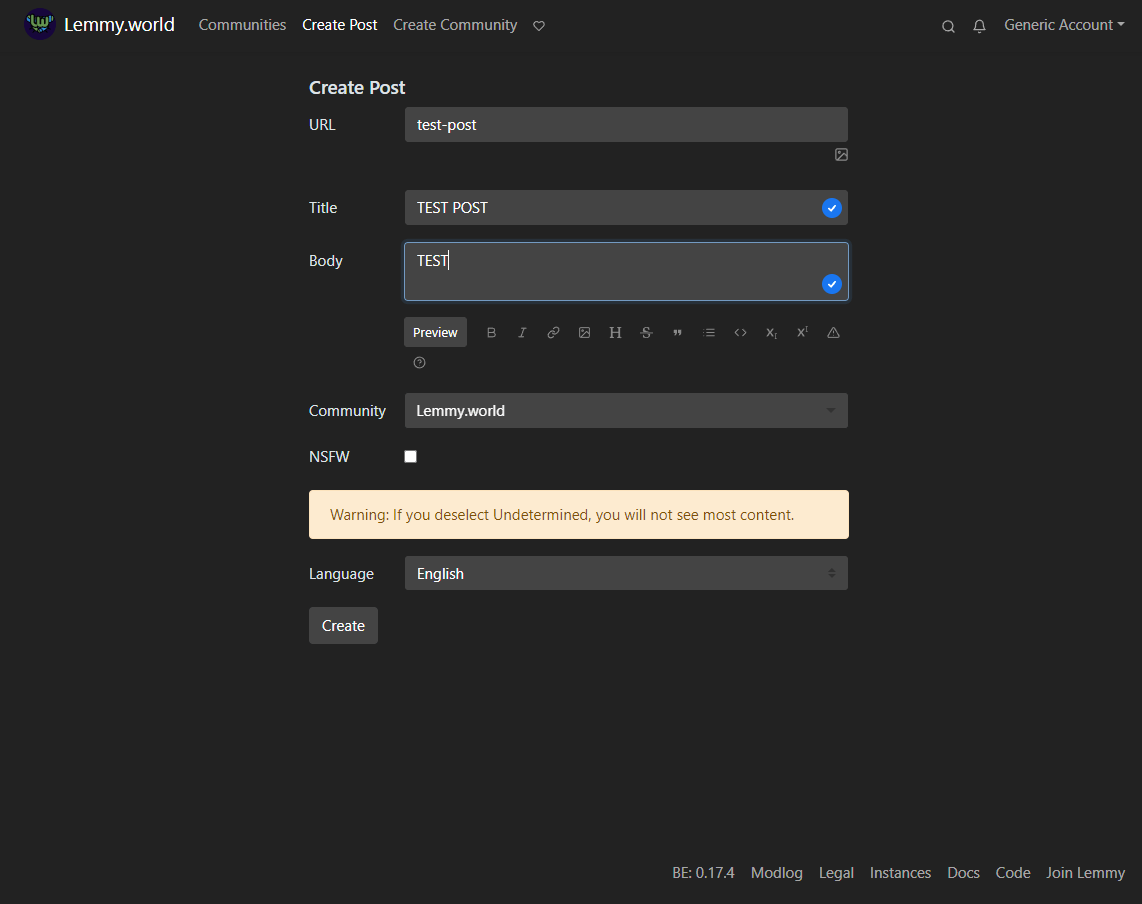The width and height of the screenshot is (1142, 904).
Task: Toggle the NSFW checkbox
Action: click(x=410, y=456)
